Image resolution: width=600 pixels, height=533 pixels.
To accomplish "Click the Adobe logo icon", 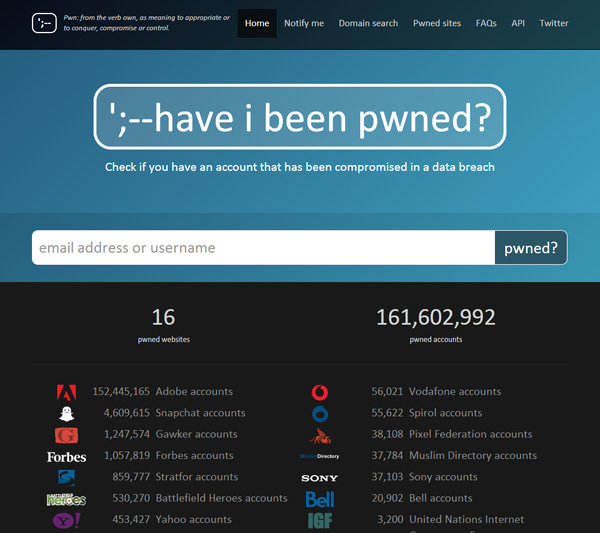I will [x=67, y=392].
